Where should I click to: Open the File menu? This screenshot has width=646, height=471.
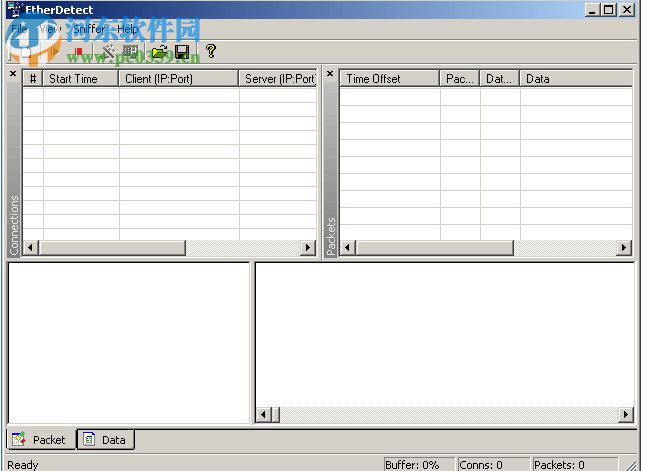[x=19, y=29]
